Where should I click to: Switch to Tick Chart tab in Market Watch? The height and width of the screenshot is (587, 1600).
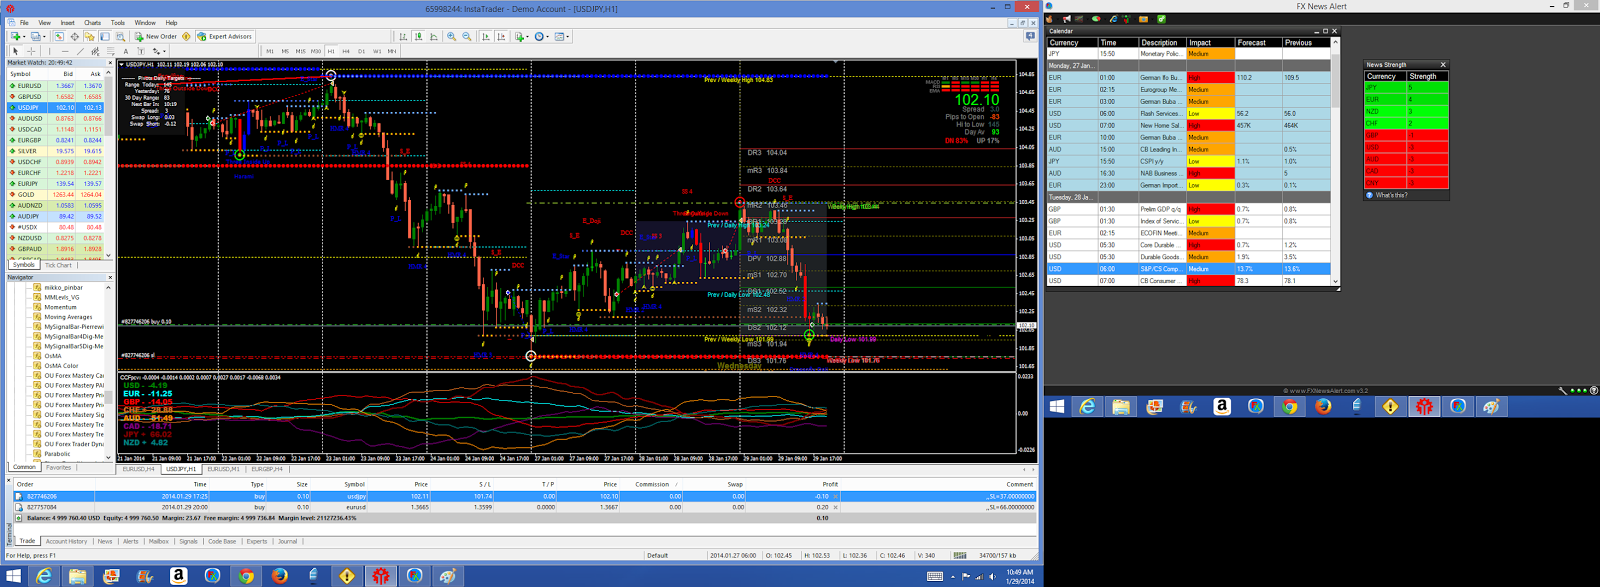tap(58, 265)
